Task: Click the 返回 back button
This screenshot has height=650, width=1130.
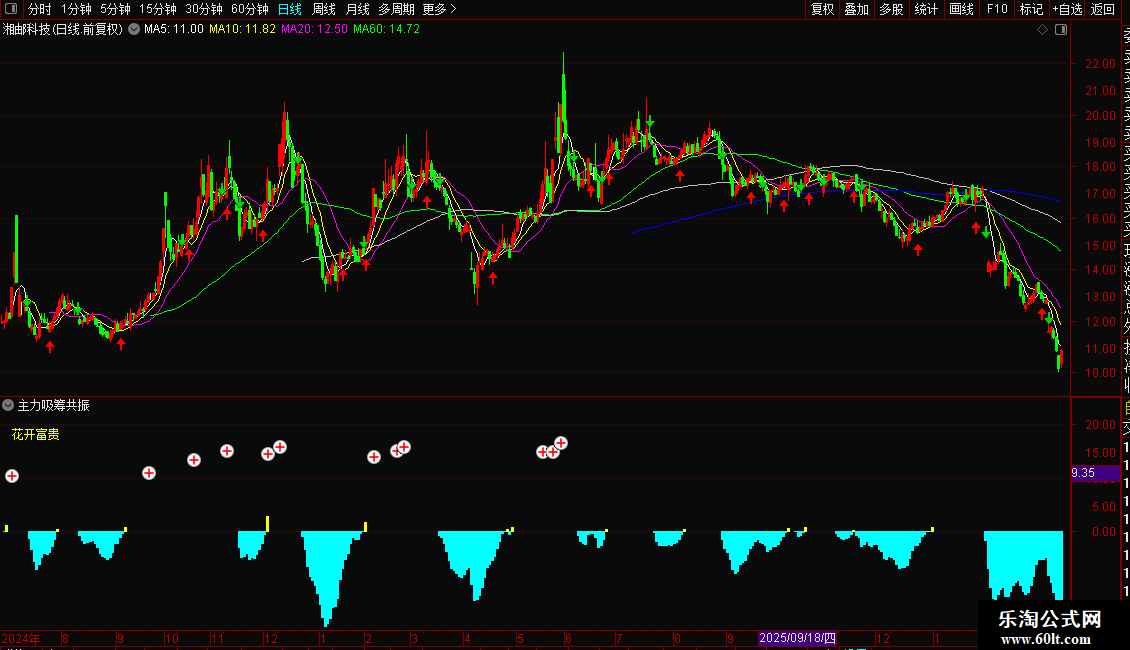Action: 1103,9
